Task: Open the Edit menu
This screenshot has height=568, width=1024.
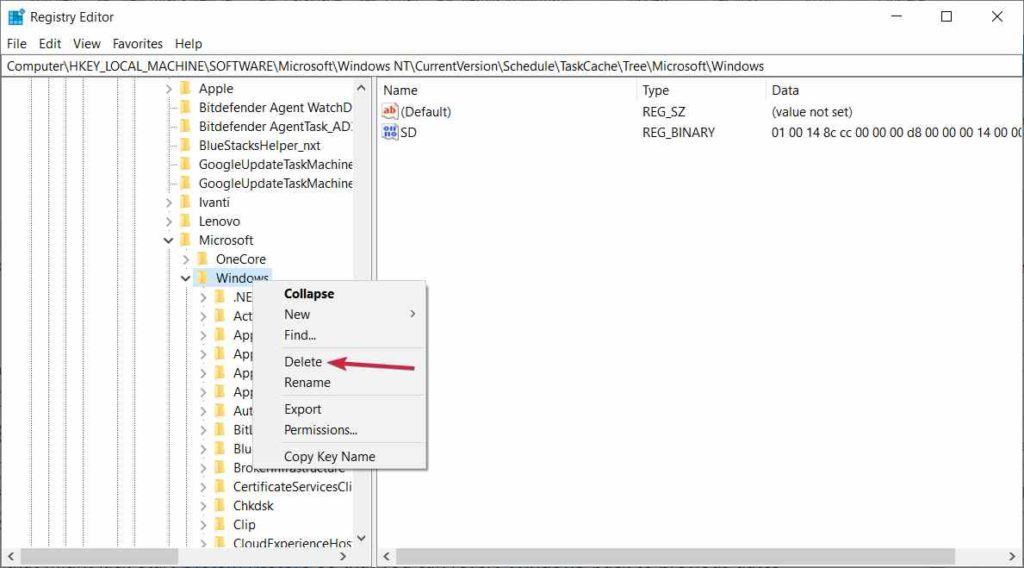Action: [50, 44]
